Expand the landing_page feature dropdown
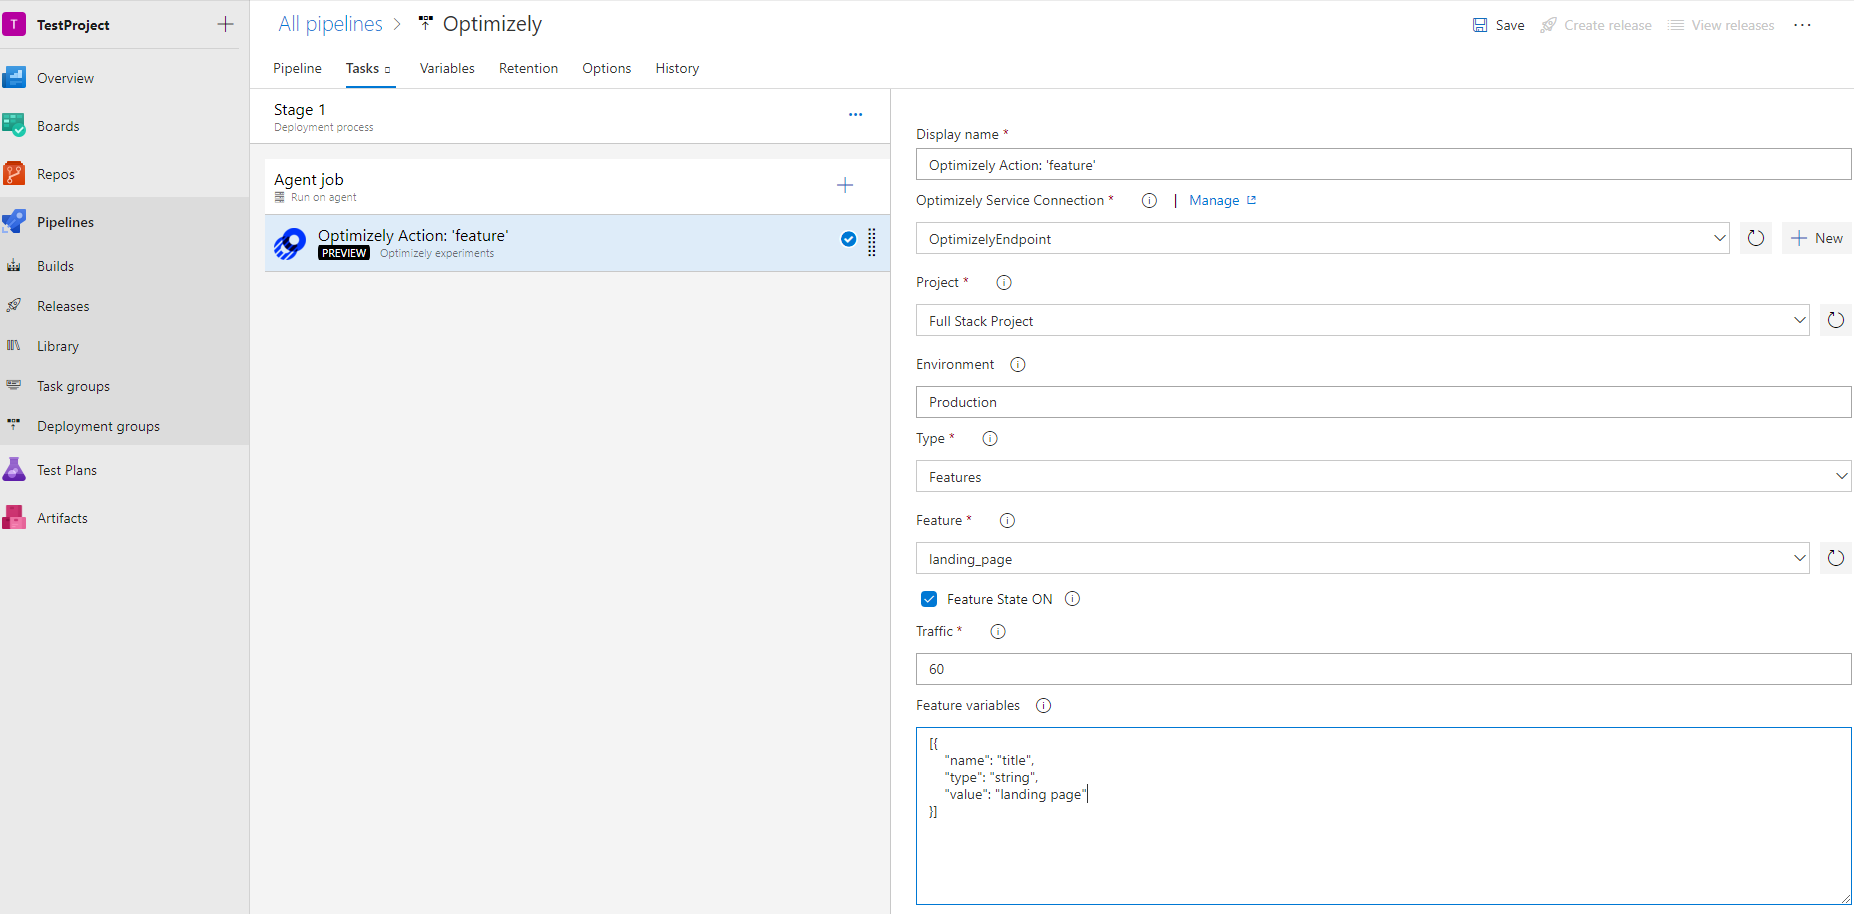Image resolution: width=1854 pixels, height=914 pixels. [x=1799, y=558]
